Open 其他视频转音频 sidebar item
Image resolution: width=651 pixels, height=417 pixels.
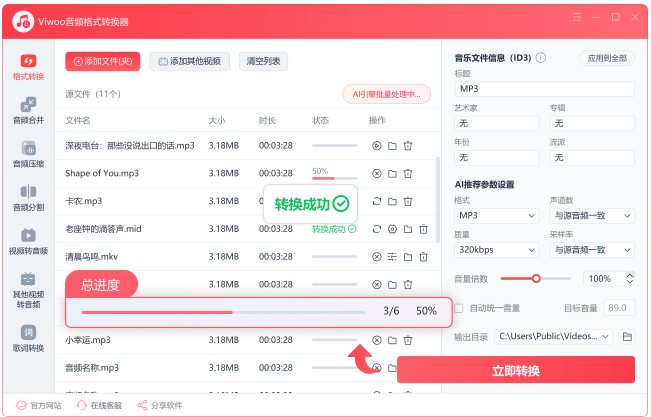point(28,290)
